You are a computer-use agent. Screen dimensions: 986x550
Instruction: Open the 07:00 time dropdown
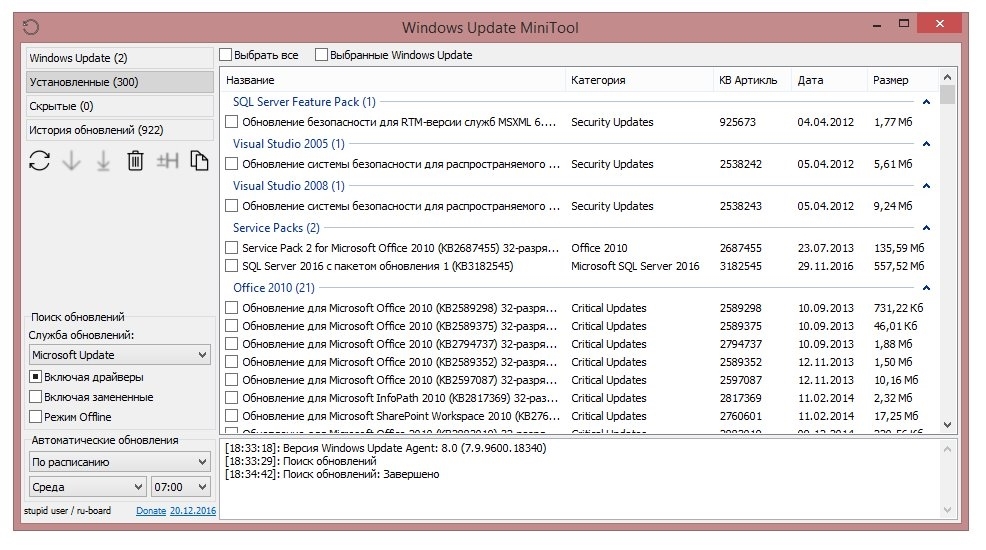(x=181, y=487)
